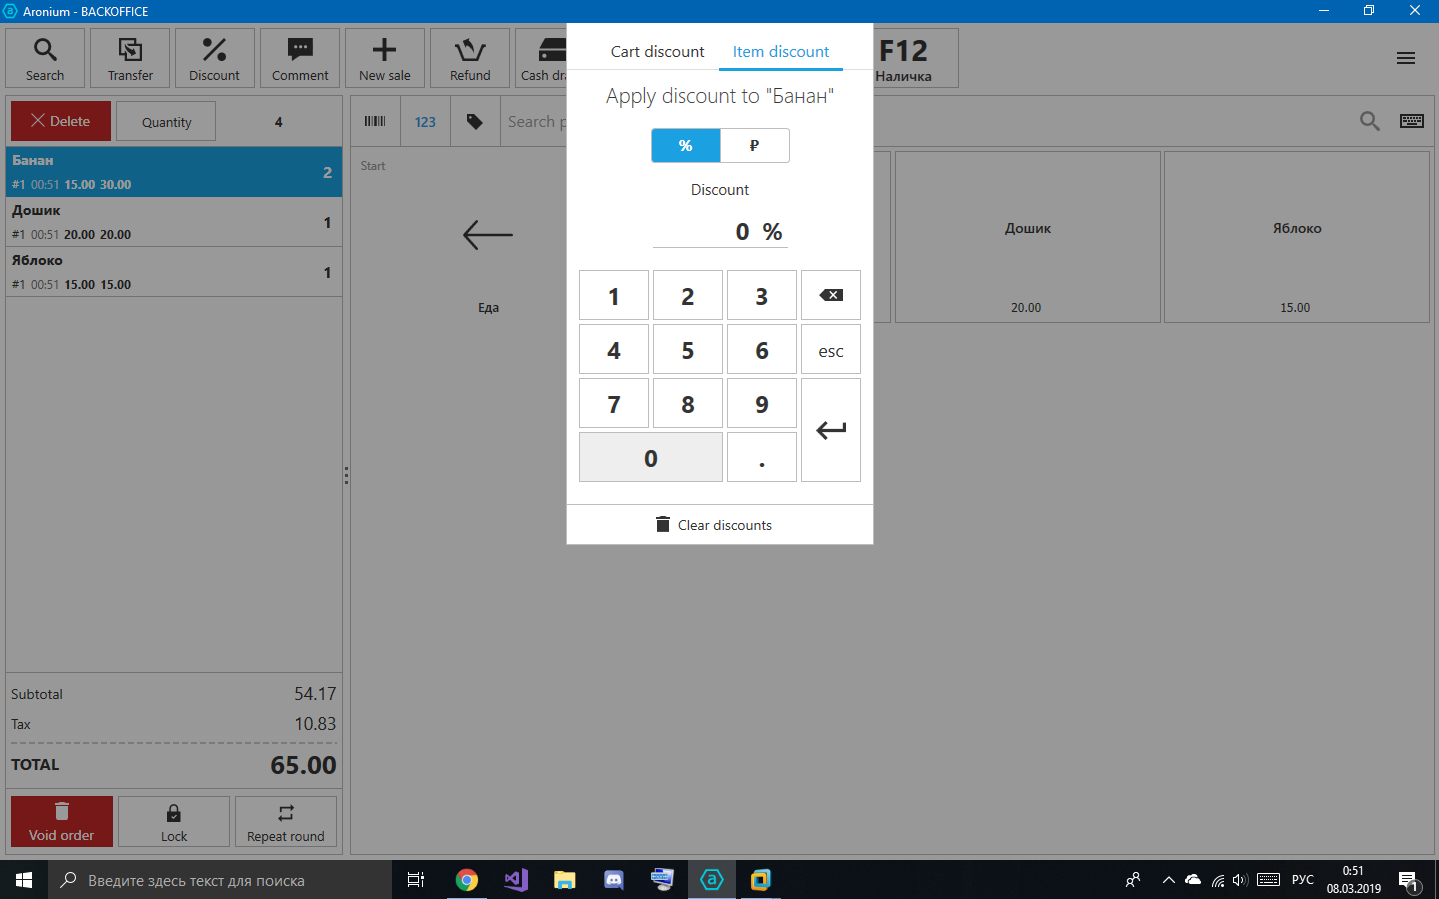Open the hamburger menu at top right

coord(1405,58)
